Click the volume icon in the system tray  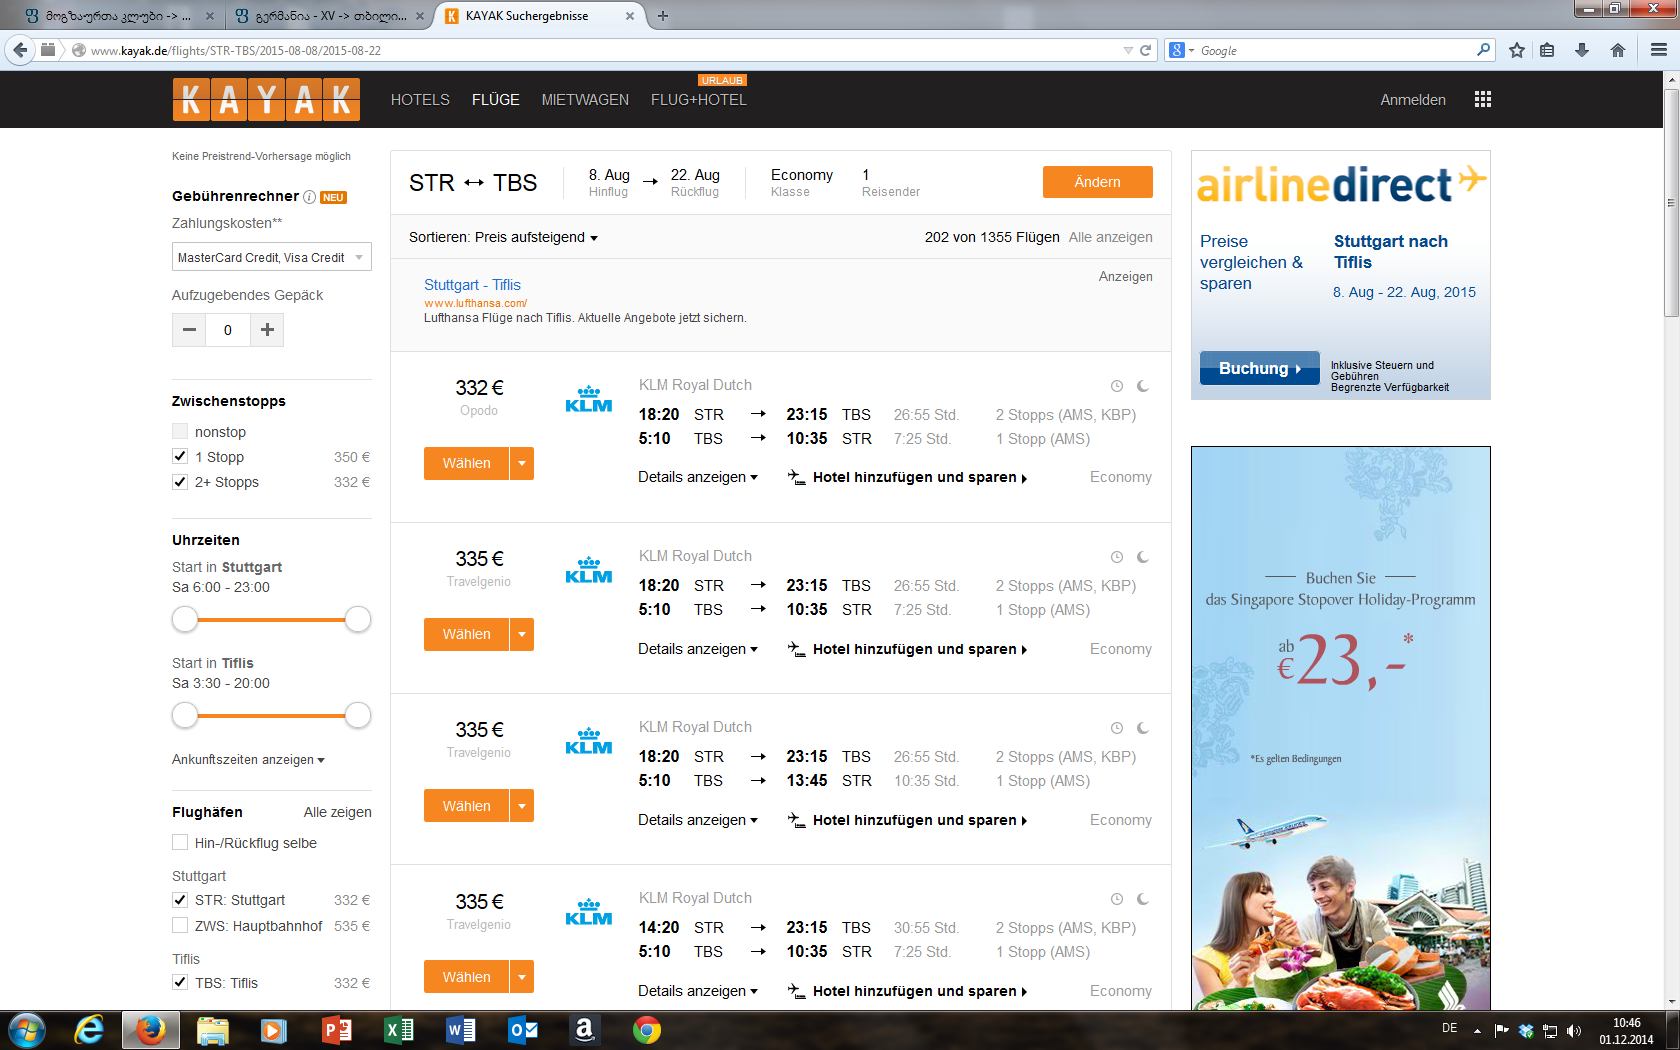pos(1574,1031)
